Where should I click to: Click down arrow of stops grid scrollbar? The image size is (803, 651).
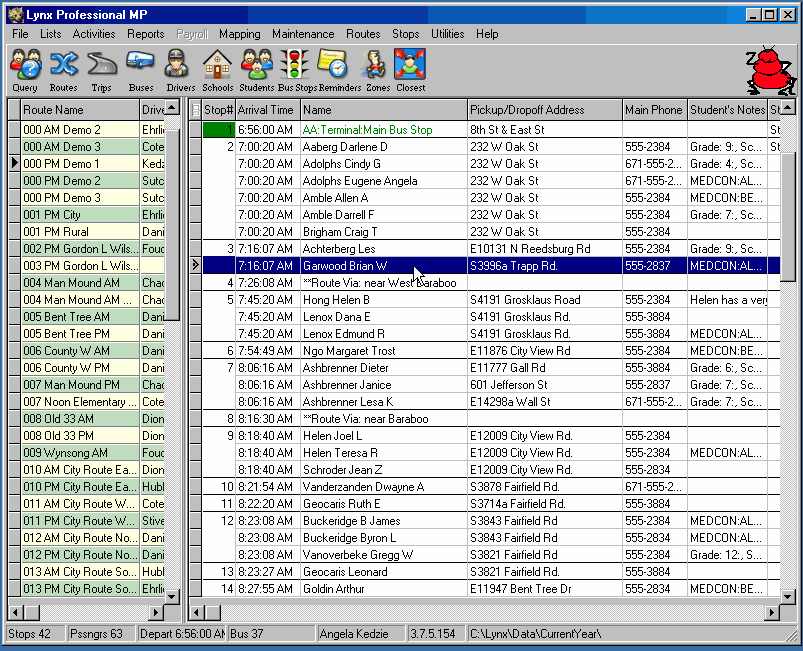pos(788,596)
